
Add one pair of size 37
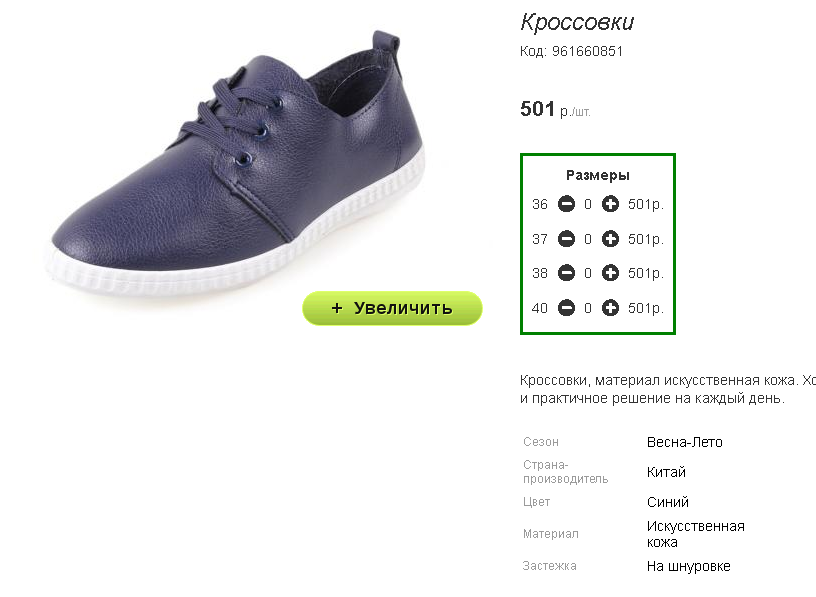point(610,239)
